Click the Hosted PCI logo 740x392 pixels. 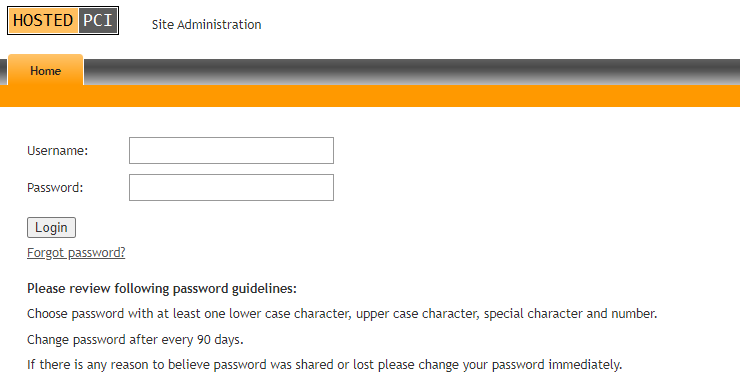pos(63,20)
